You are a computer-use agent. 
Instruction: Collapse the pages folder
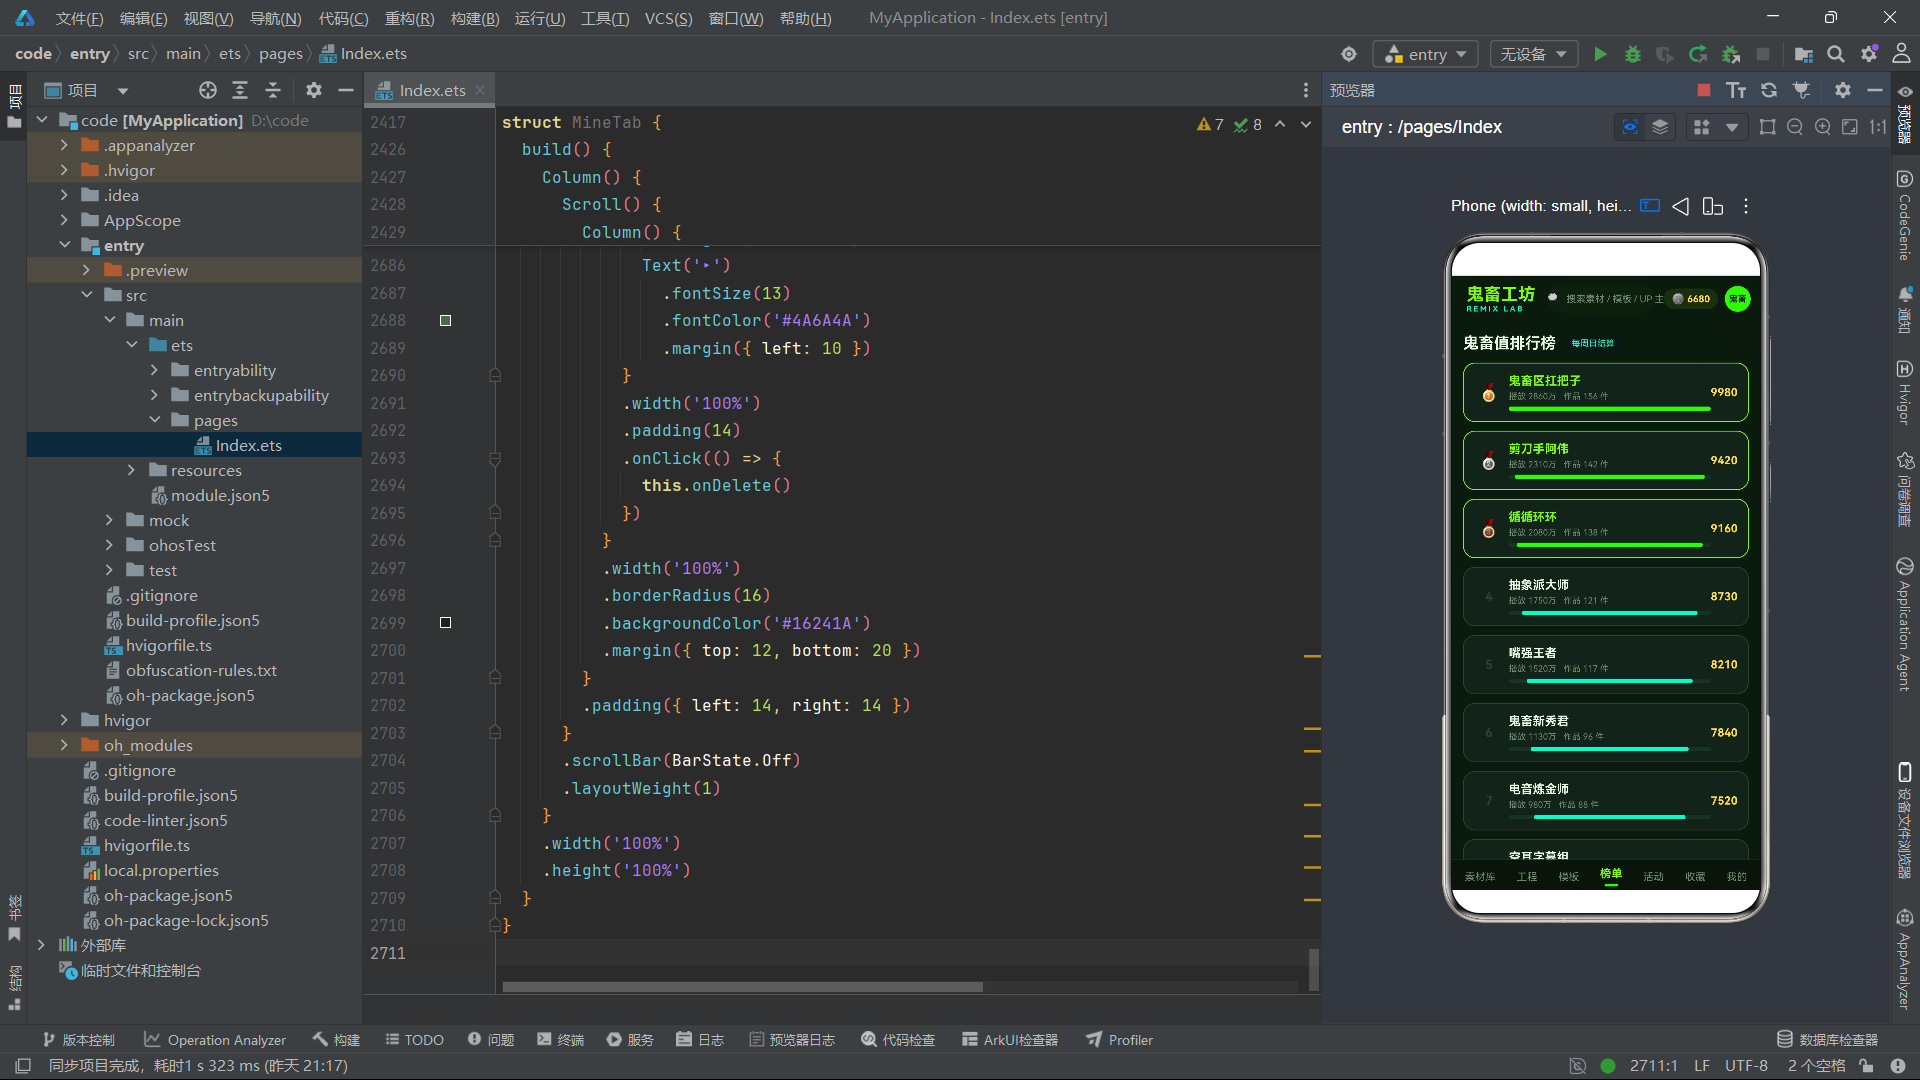(x=154, y=420)
